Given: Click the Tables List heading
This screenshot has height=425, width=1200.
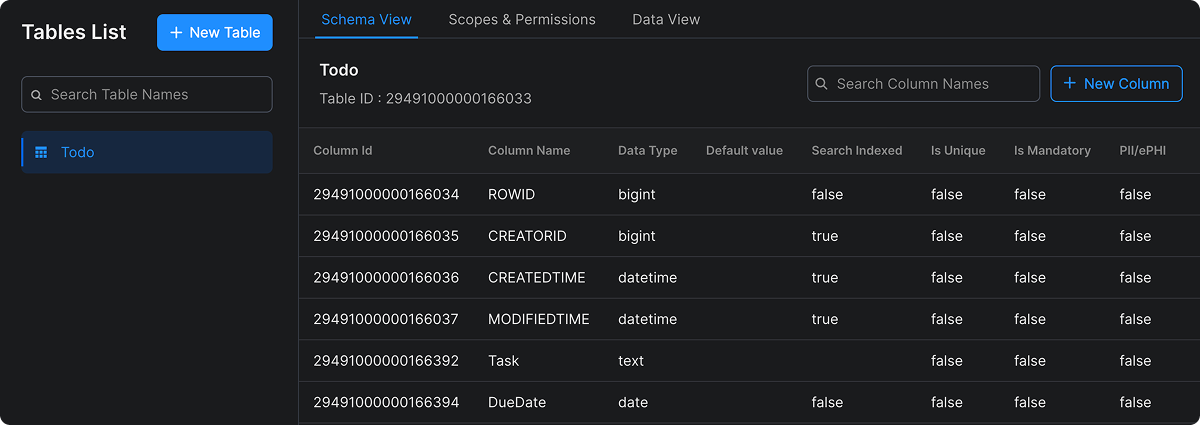Looking at the screenshot, I should tap(74, 32).
